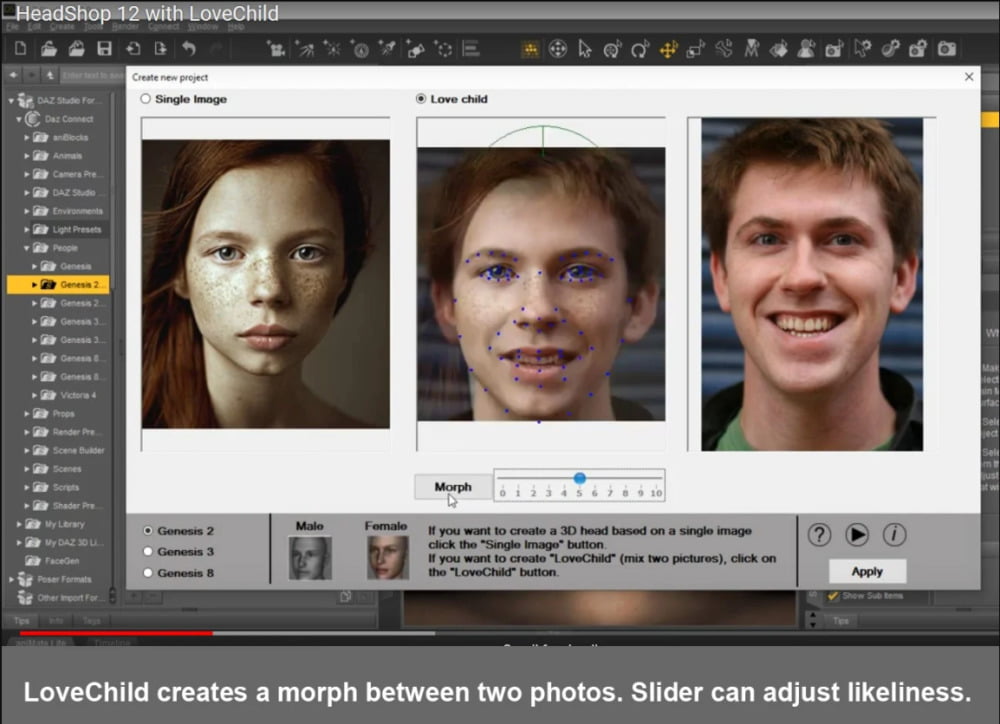Select the Love child radio button
This screenshot has width=1000, height=724.
pos(421,99)
